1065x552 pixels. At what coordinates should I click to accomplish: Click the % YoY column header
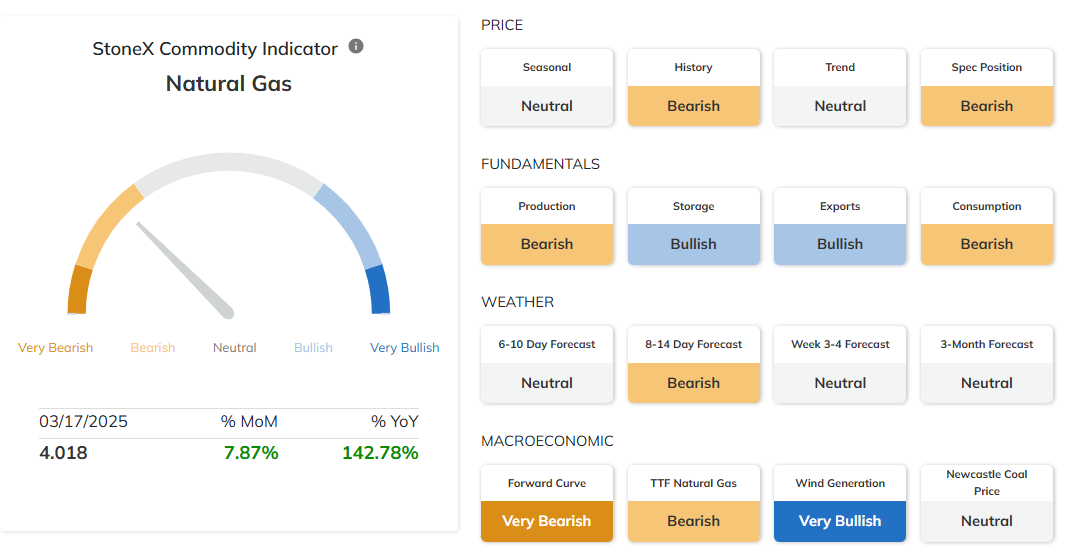(395, 422)
